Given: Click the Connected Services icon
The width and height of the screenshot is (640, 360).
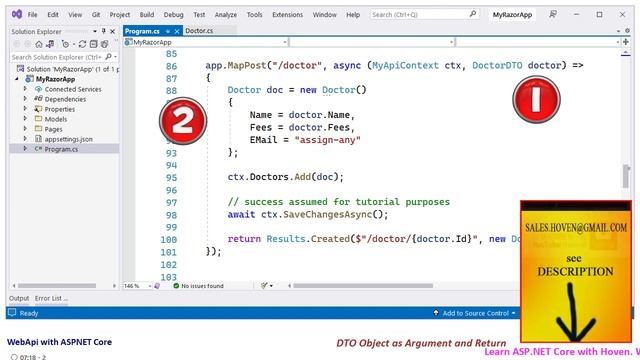Looking at the screenshot, I should tap(38, 89).
